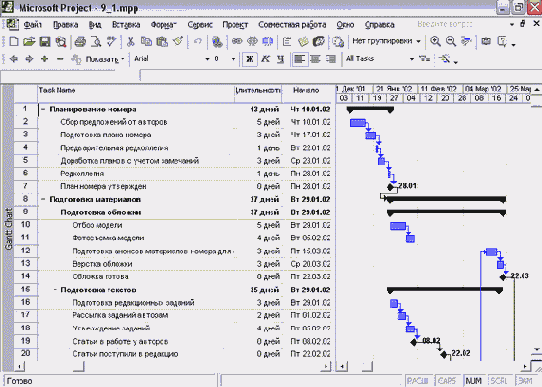Image resolution: width=542 pixels, height=387 pixels.
Task: Open the Файл menu
Action: click(32, 25)
